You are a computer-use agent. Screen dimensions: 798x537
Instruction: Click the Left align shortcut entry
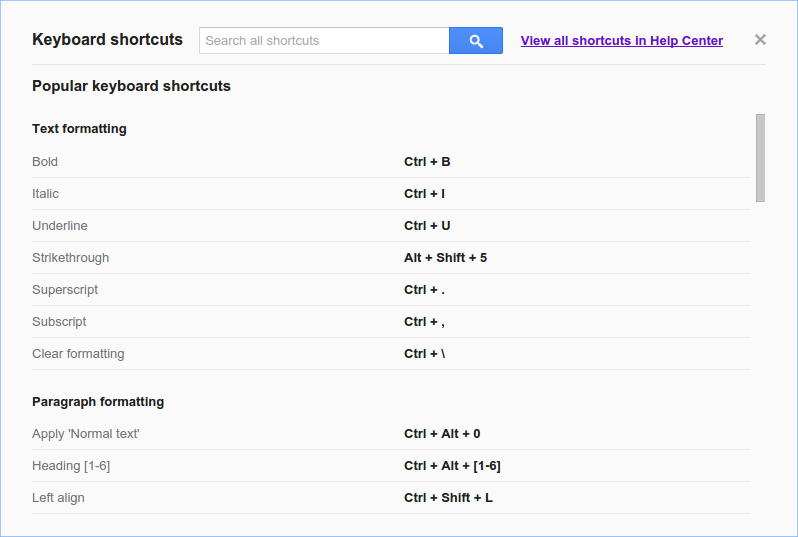[x=58, y=498]
